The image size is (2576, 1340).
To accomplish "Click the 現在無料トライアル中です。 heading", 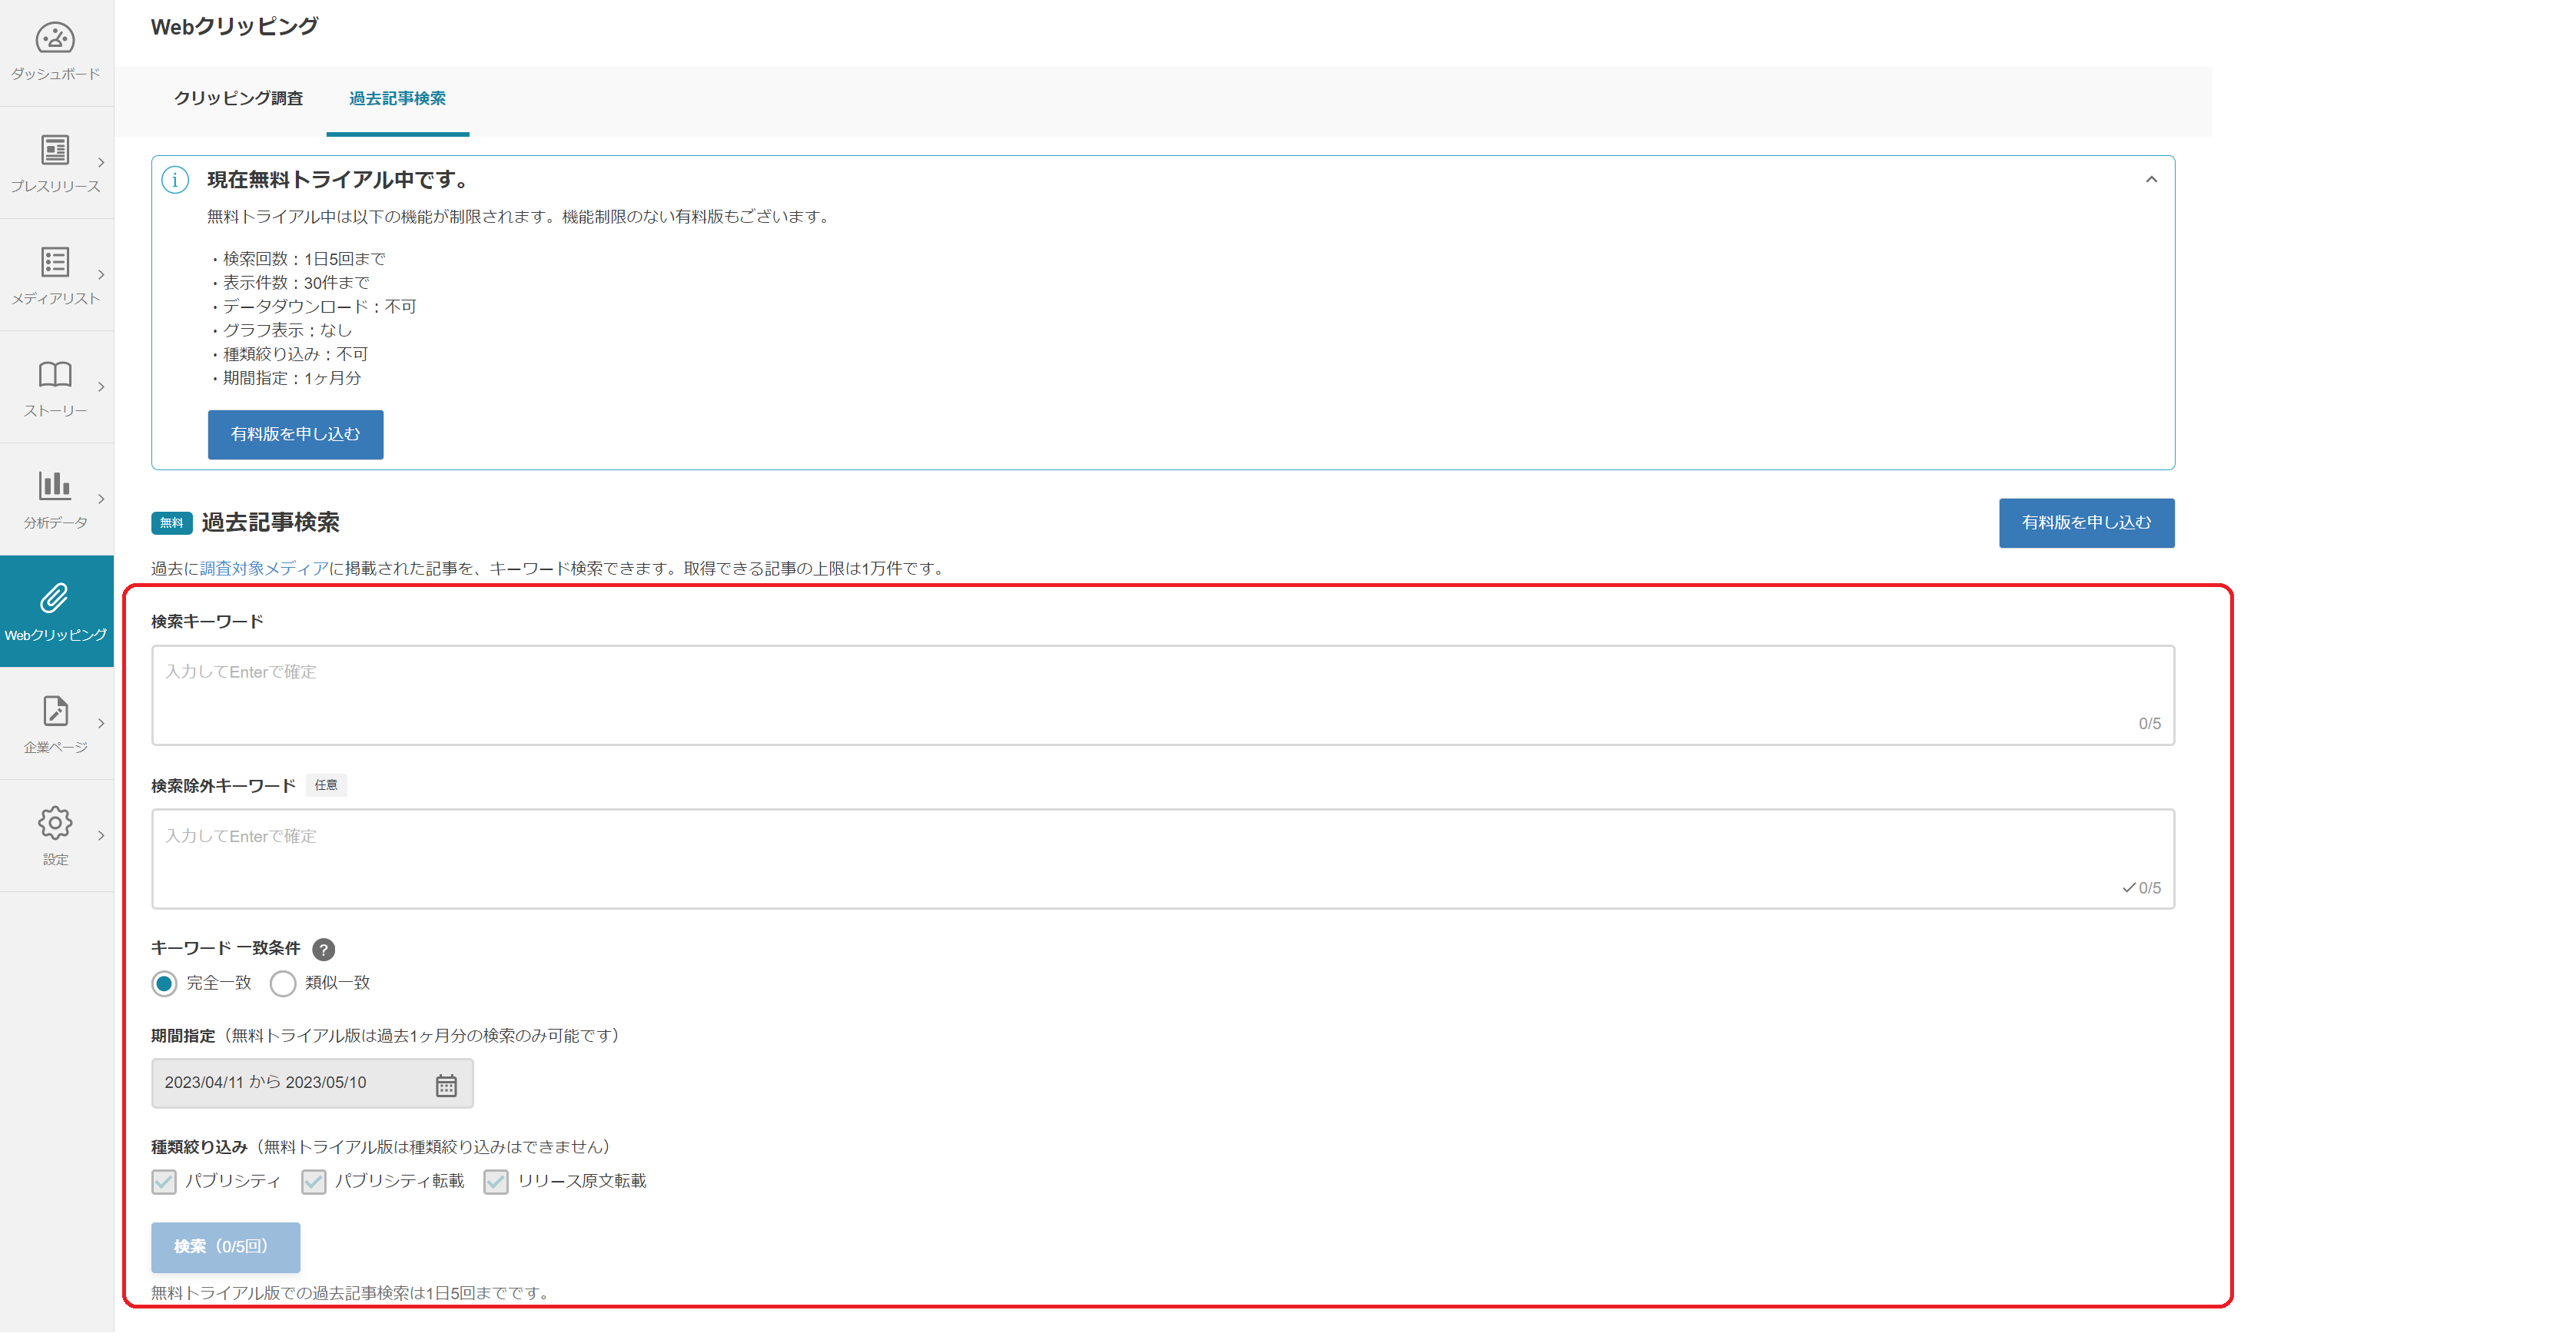I will [338, 180].
